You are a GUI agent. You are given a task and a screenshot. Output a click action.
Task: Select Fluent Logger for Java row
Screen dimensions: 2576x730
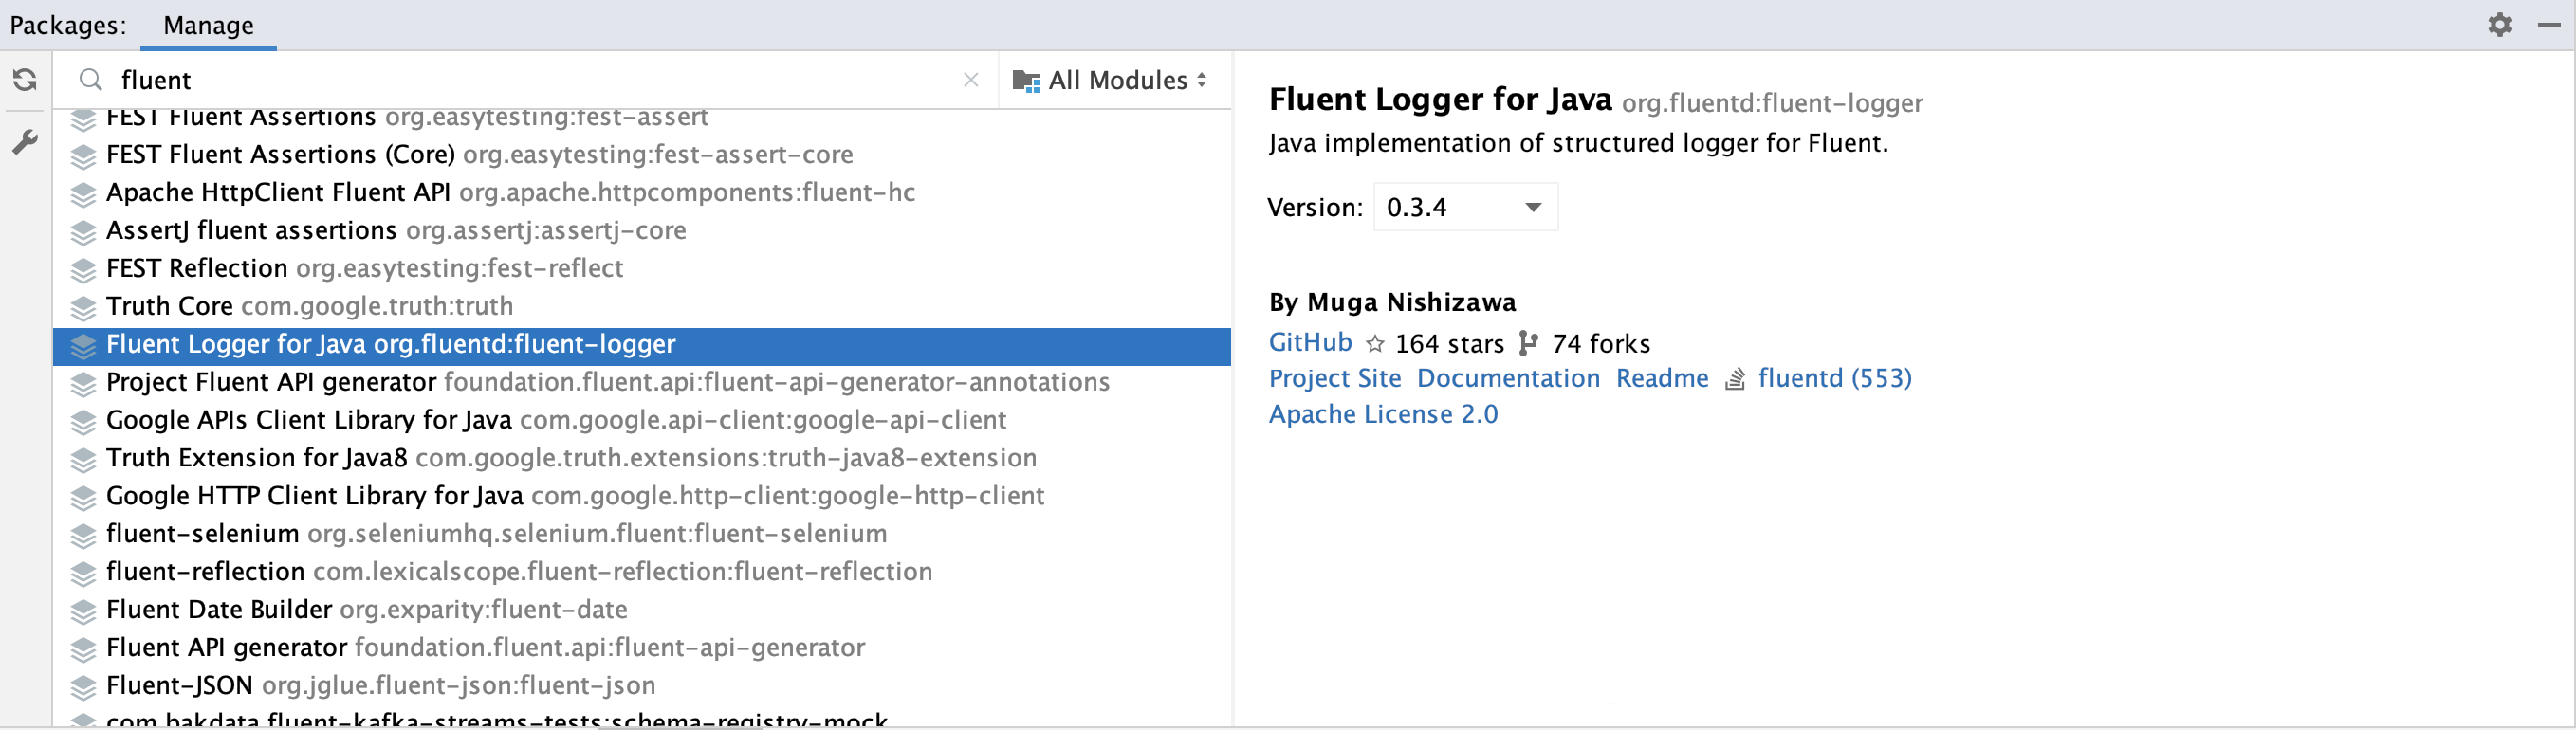tap(642, 345)
